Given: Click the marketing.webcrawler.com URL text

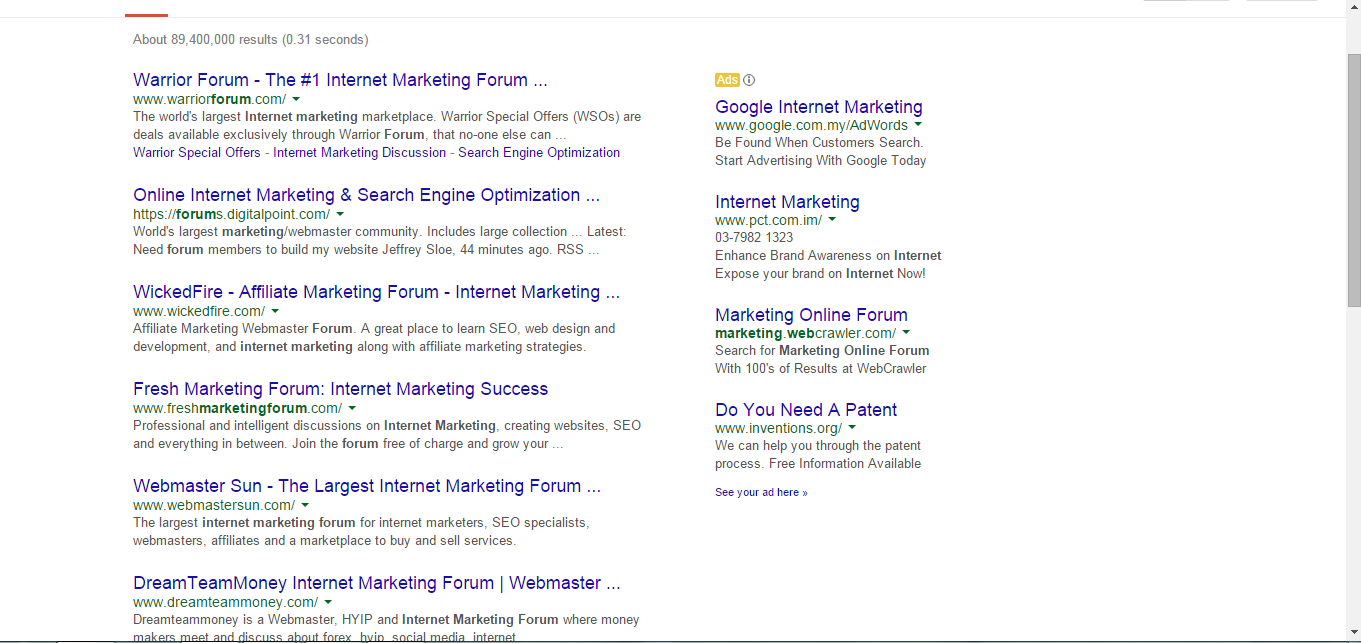Looking at the screenshot, I should [x=805, y=334].
